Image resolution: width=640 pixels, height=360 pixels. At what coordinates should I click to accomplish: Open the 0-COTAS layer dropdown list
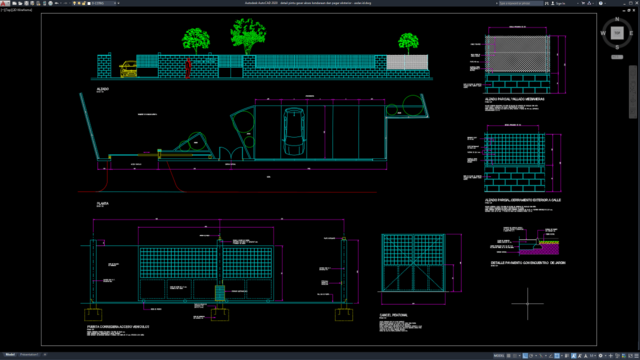(103, 3)
